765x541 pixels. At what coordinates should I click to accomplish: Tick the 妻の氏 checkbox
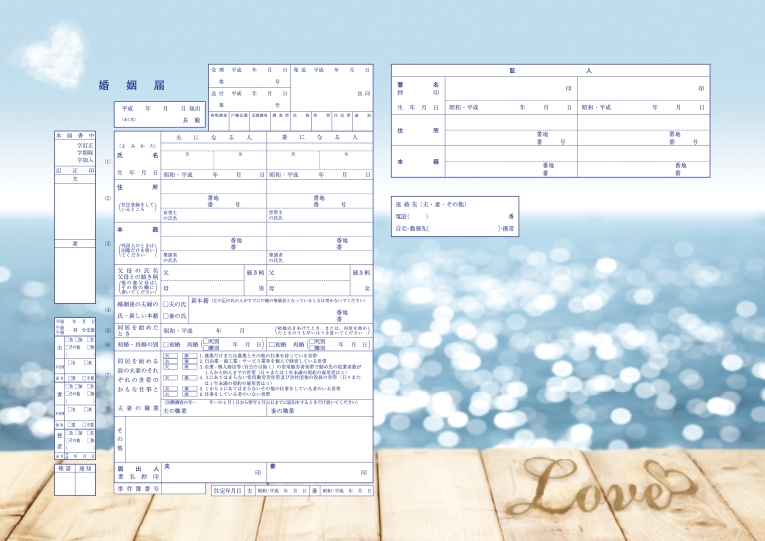(166, 316)
